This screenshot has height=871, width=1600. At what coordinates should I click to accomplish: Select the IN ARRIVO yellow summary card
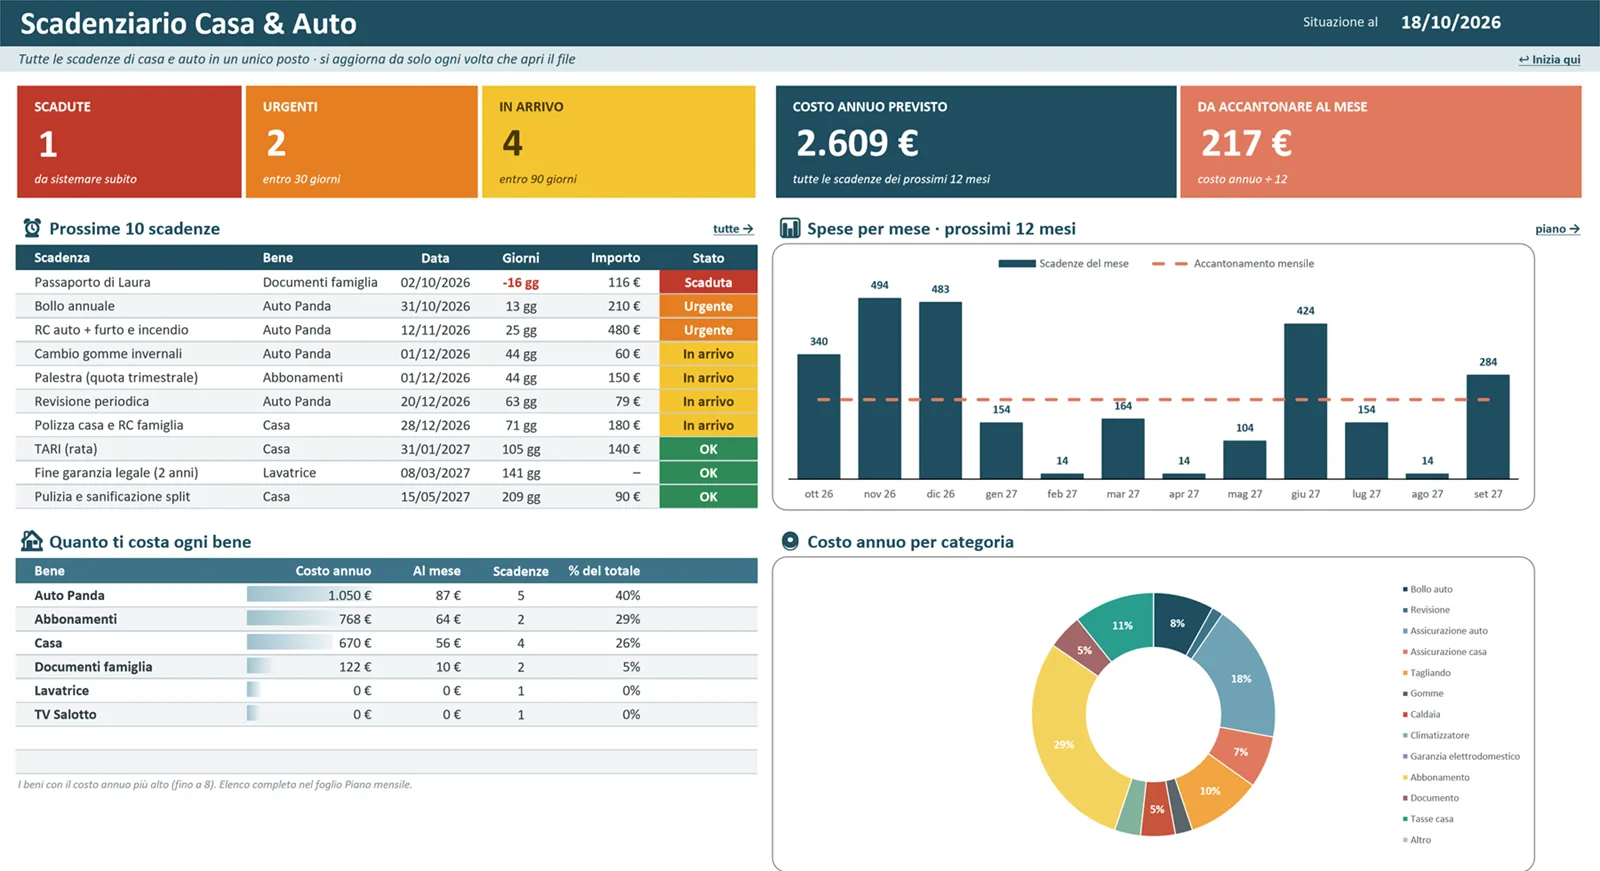[618, 142]
